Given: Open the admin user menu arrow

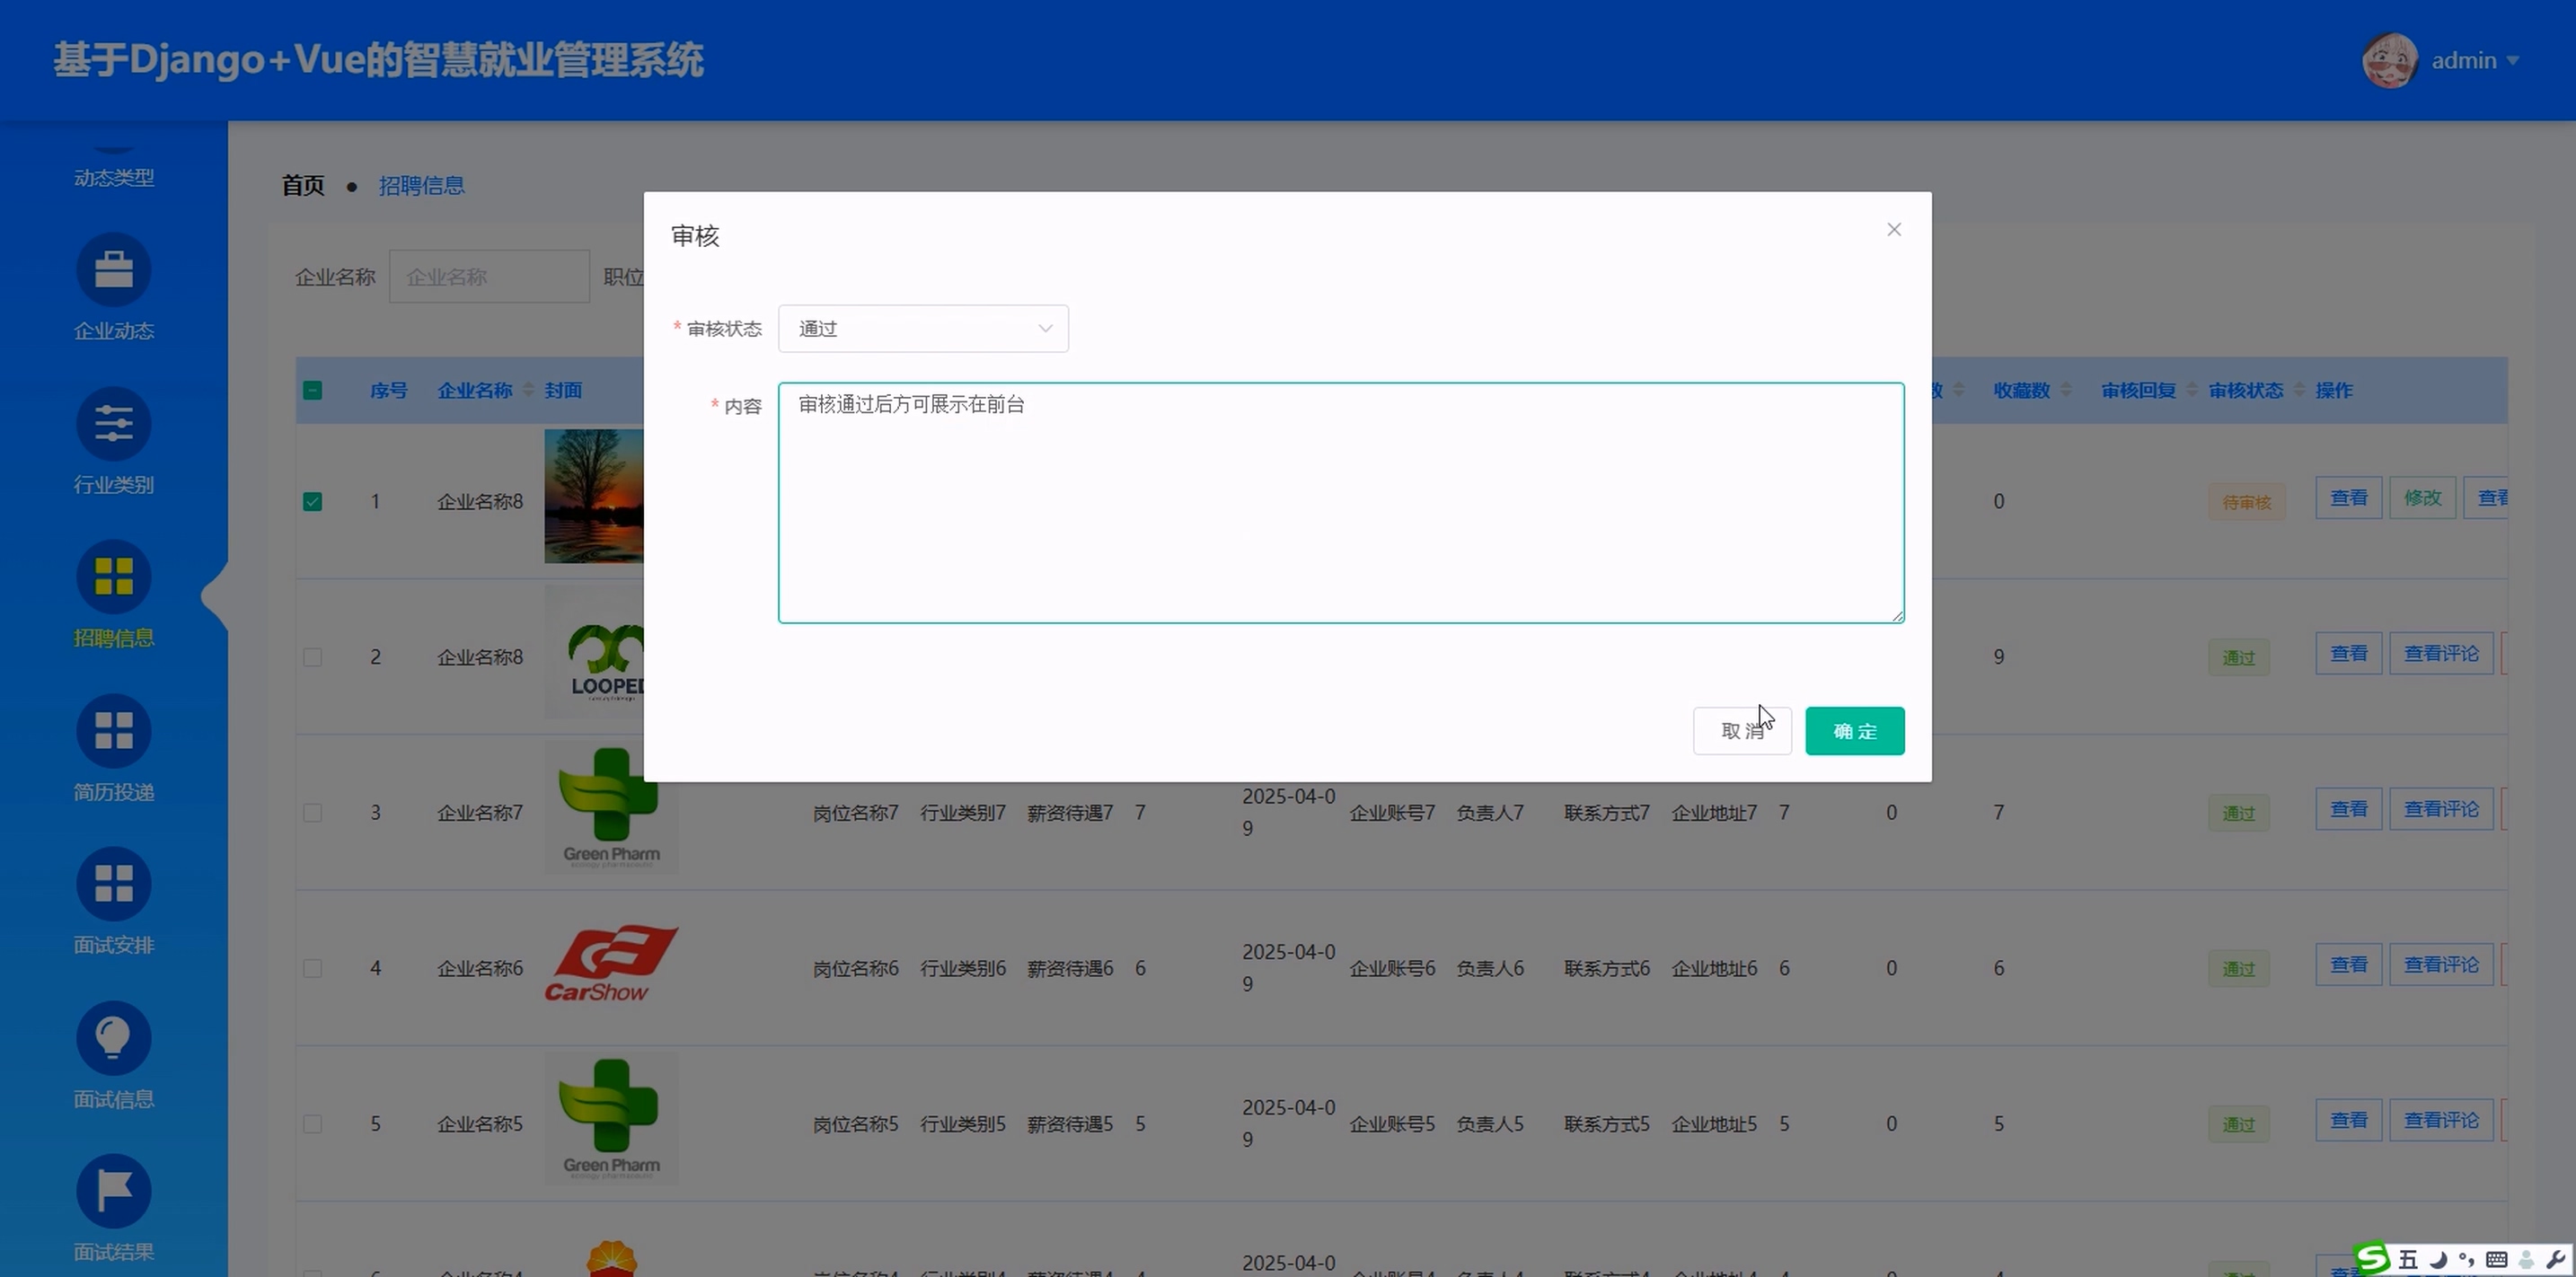Looking at the screenshot, I should [2513, 61].
